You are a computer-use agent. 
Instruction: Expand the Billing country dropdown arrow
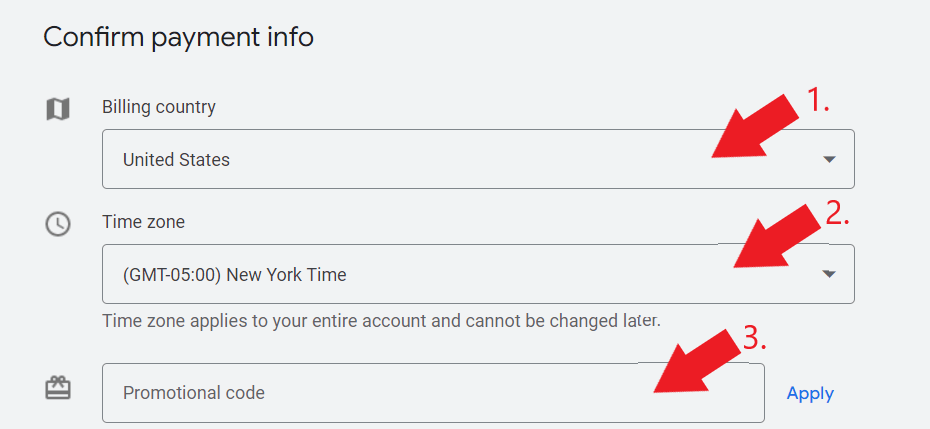pyautogui.click(x=829, y=159)
